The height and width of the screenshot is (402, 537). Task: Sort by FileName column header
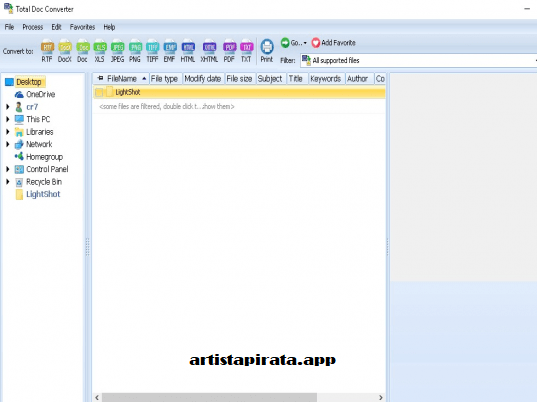122,79
